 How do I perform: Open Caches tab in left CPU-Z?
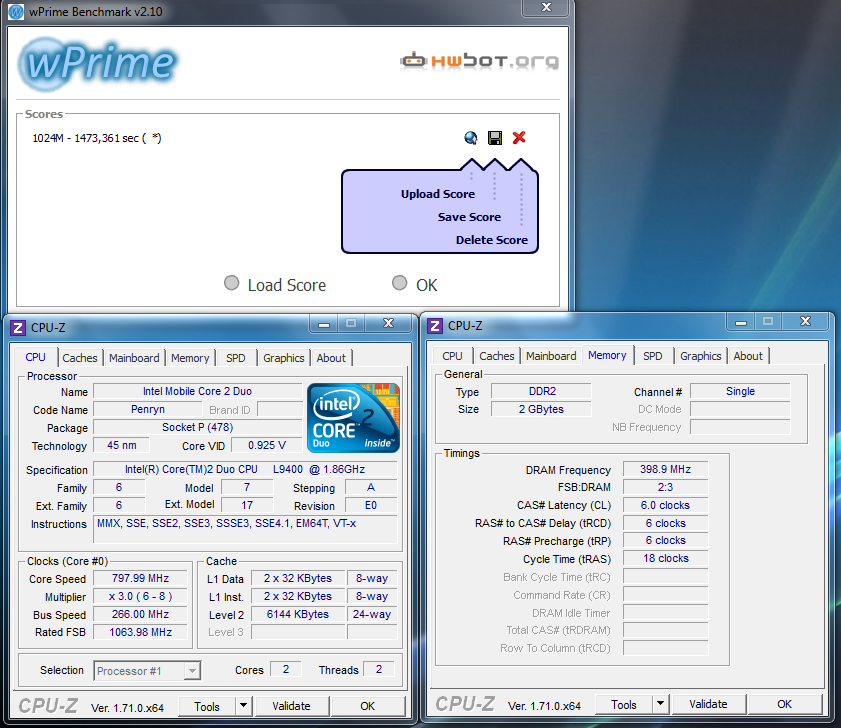click(x=80, y=358)
